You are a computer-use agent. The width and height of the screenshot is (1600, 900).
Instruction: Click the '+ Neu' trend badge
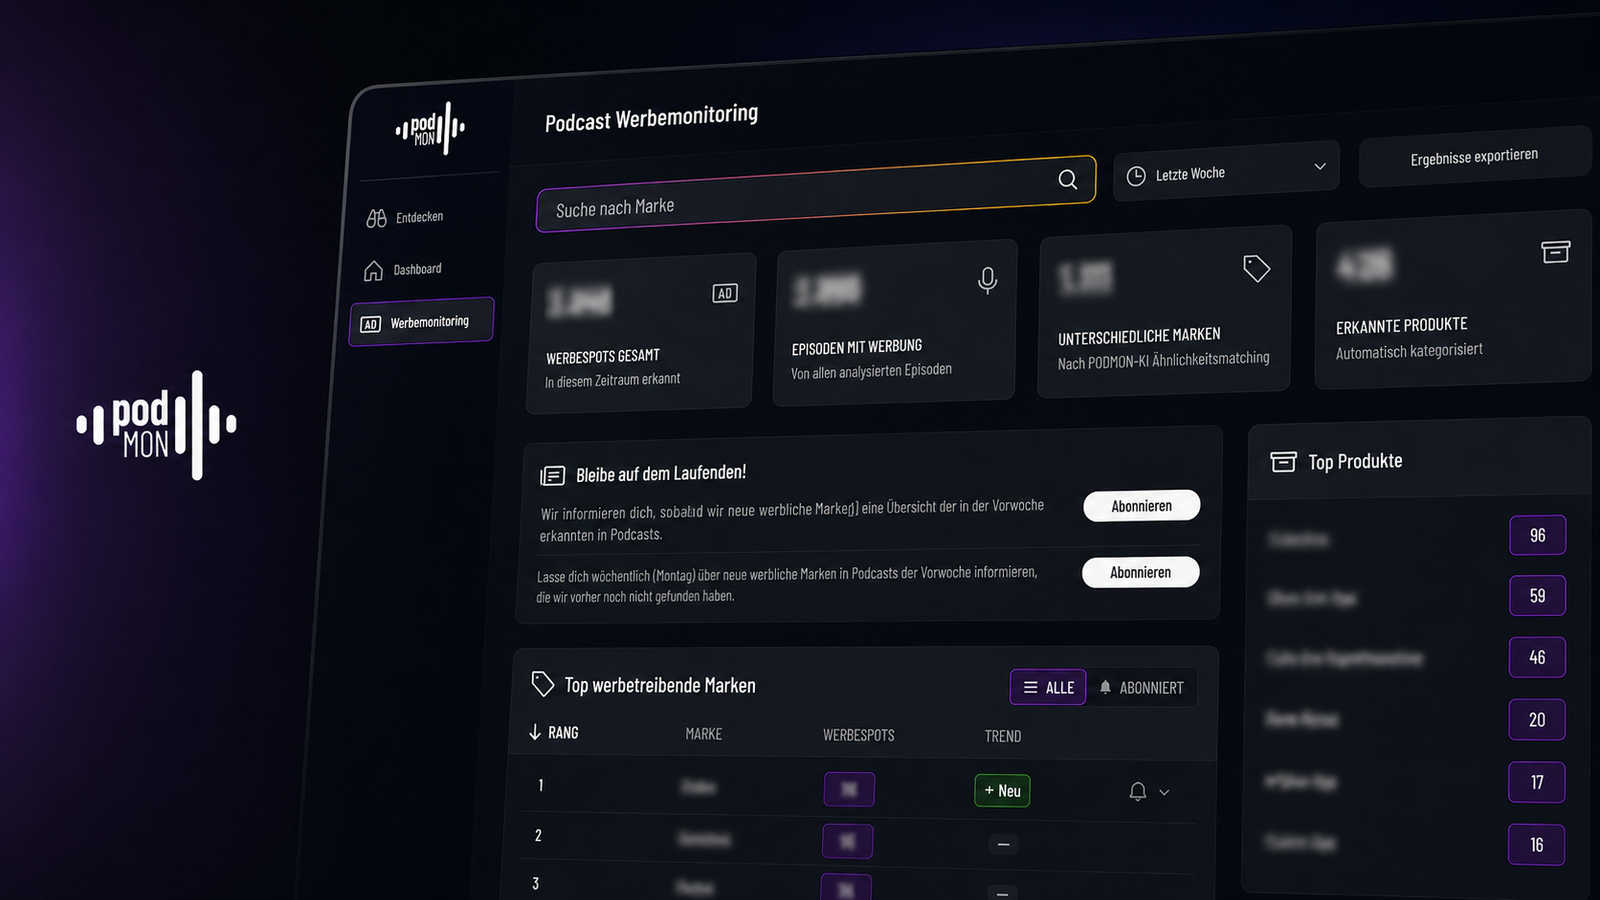click(x=1002, y=791)
